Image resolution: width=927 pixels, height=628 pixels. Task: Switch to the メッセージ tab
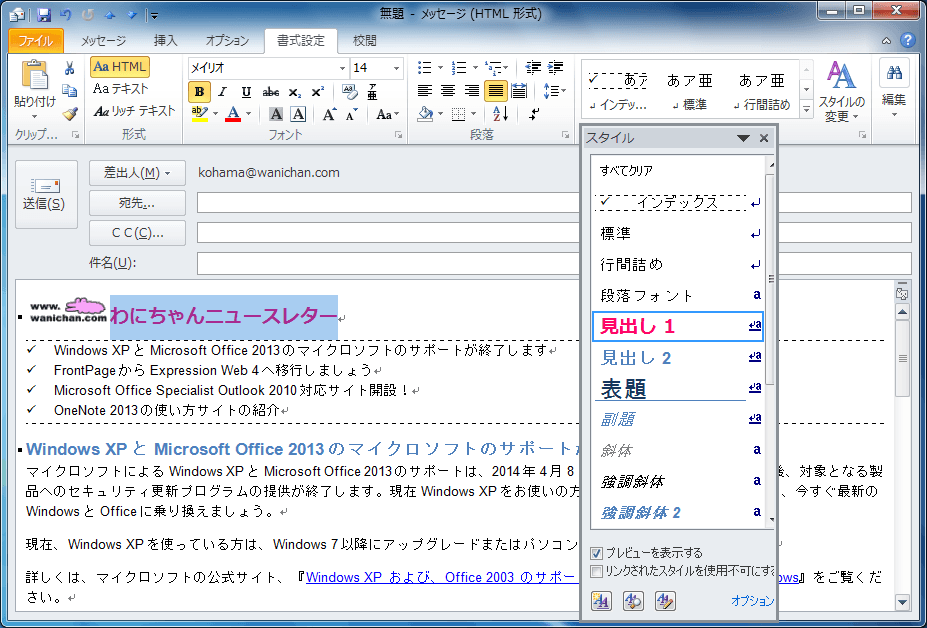click(x=103, y=41)
